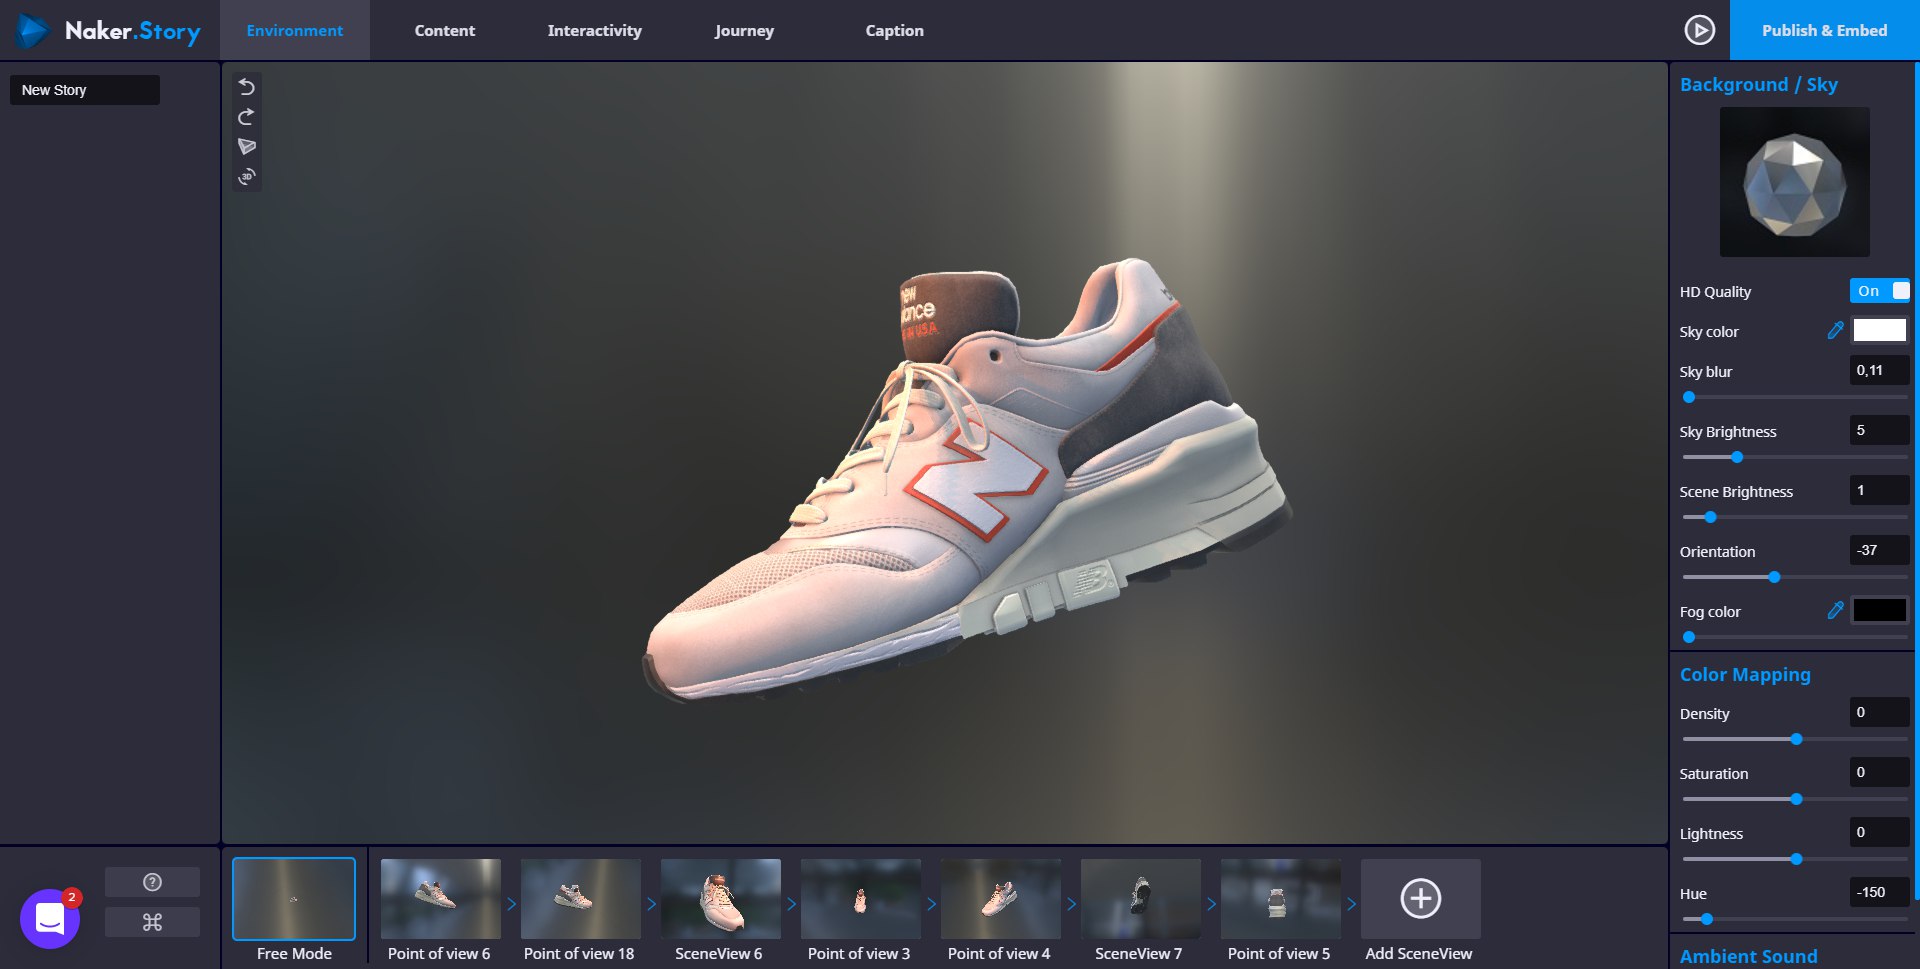The height and width of the screenshot is (969, 1920).
Task: Click the Fog color eyedropper icon
Action: click(x=1835, y=611)
